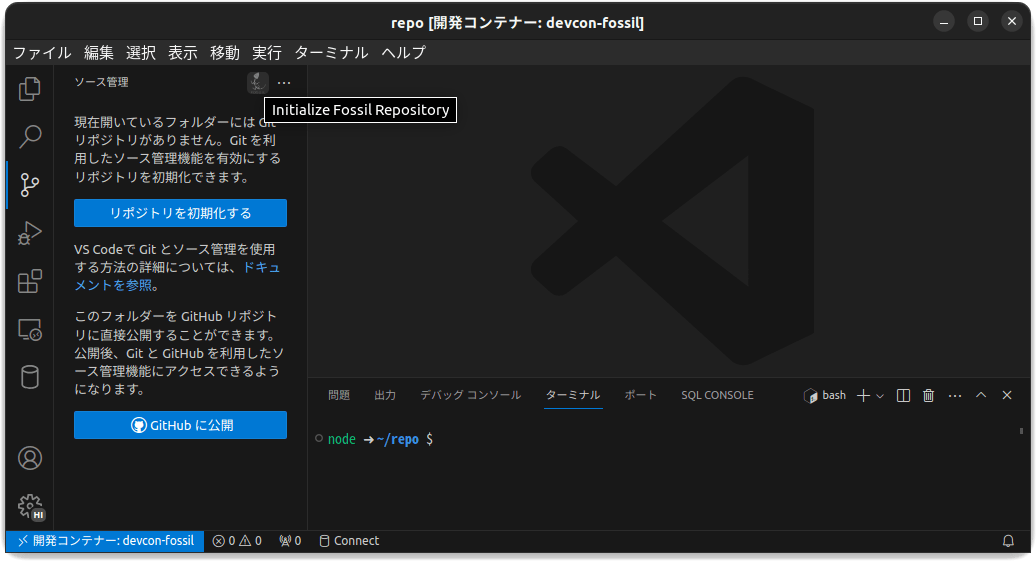Switch to the ポート panel tab

[640, 395]
